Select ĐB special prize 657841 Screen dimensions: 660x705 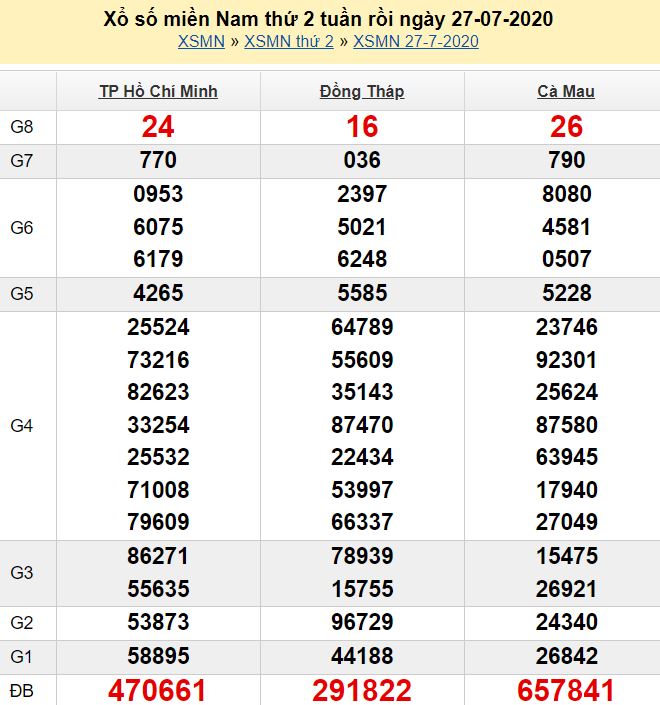566,691
